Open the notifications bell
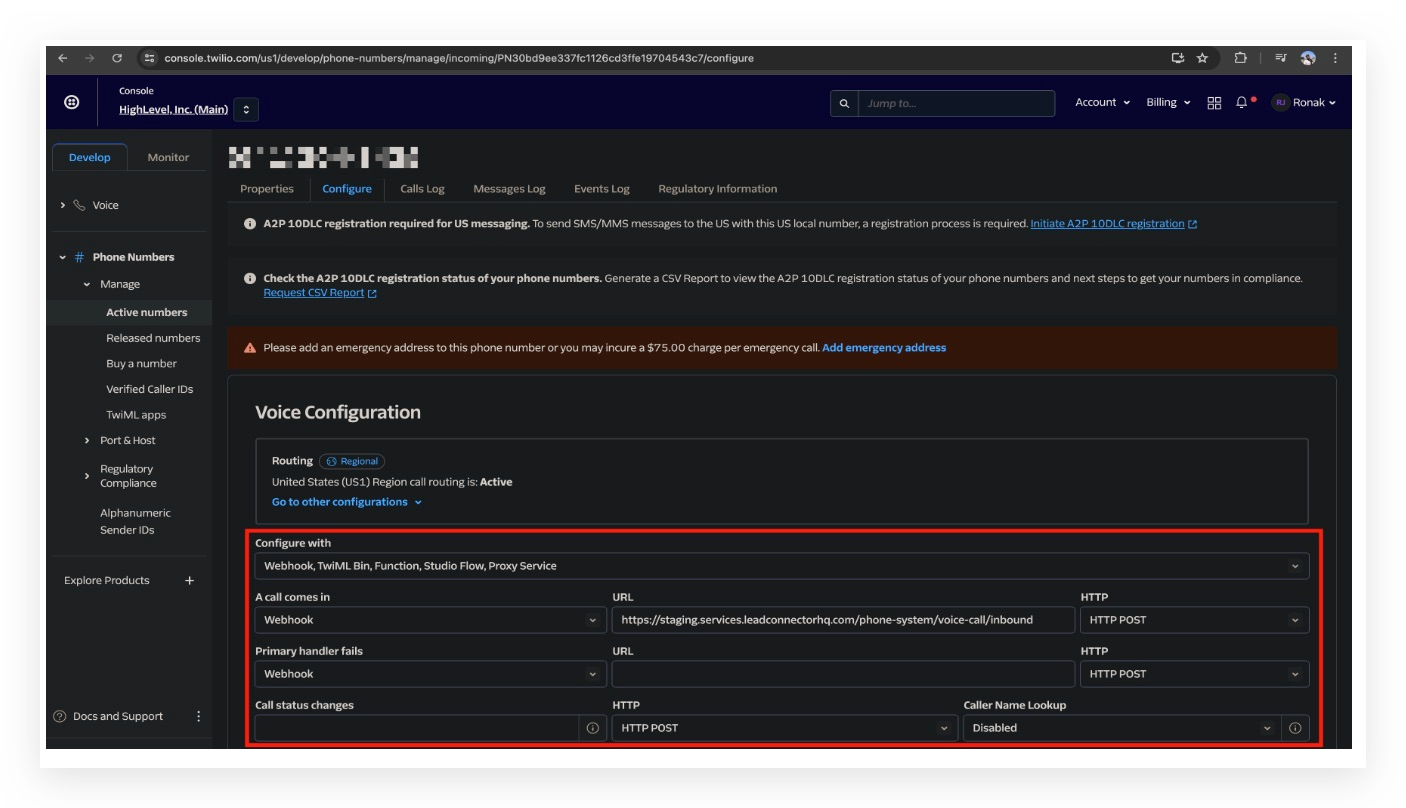Image resolution: width=1406 pixels, height=808 pixels. coord(1243,102)
